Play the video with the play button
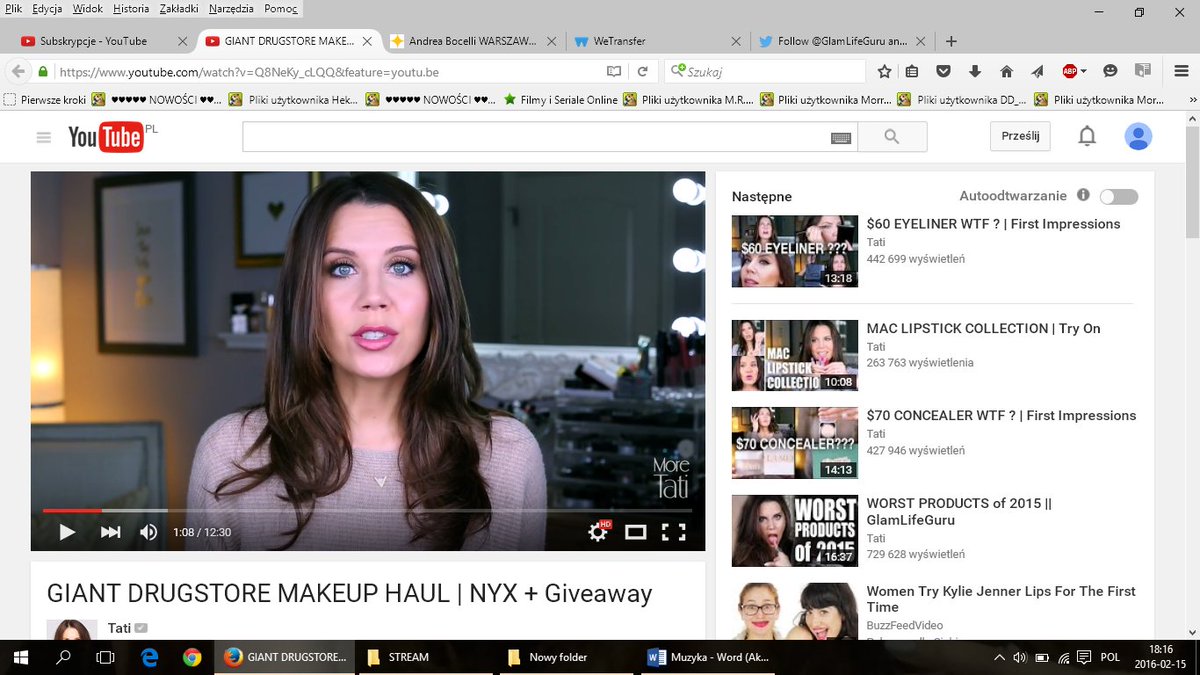Image resolution: width=1200 pixels, height=675 pixels. (67, 532)
